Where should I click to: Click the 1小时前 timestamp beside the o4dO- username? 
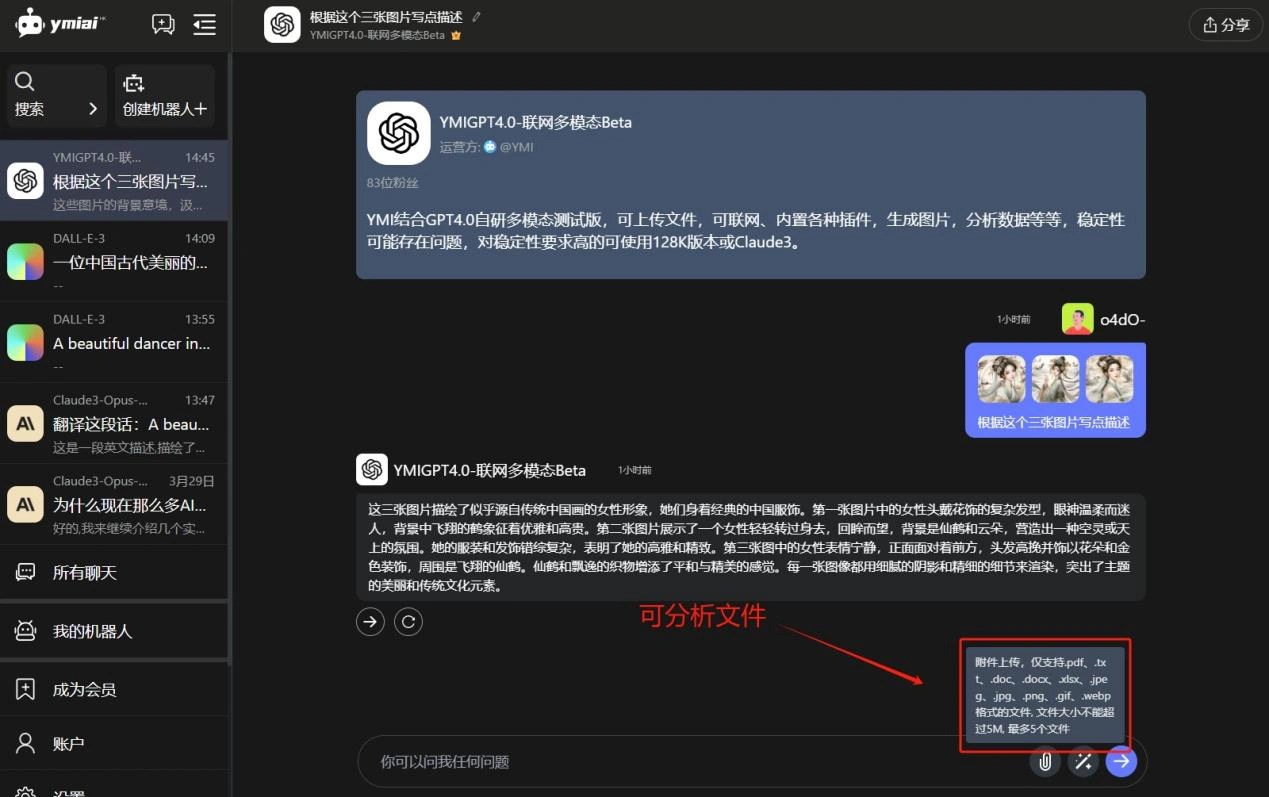[x=1013, y=320]
